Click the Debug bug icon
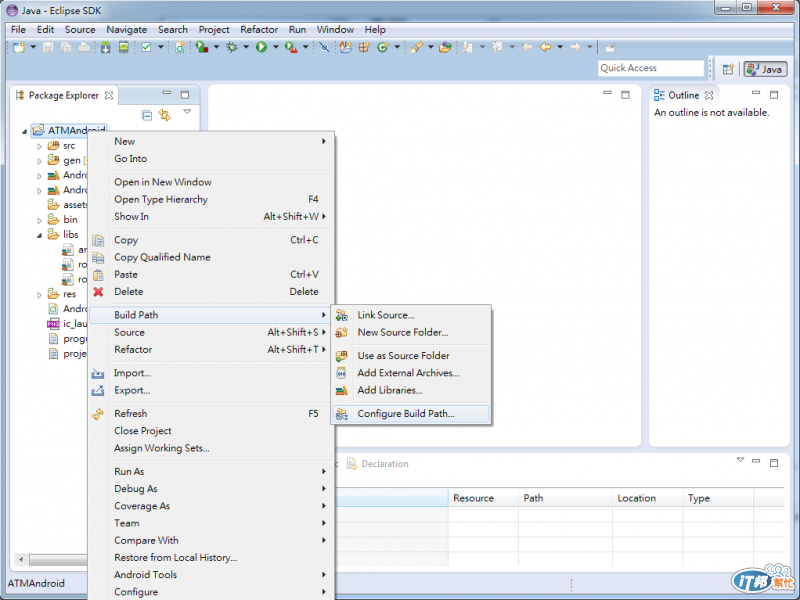Viewport: 800px width, 600px height. 232,47
